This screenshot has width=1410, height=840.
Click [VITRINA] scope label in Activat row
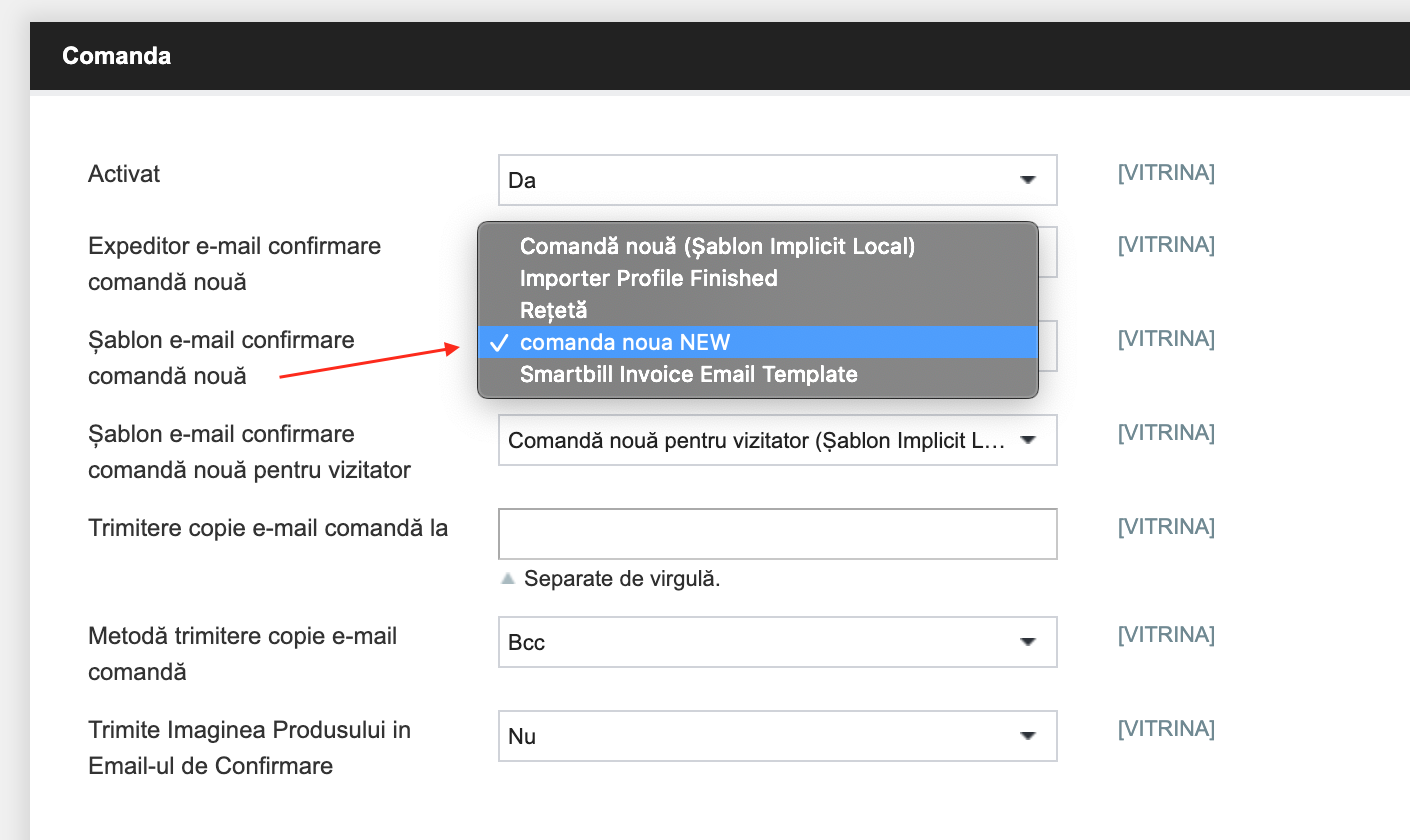(1166, 173)
